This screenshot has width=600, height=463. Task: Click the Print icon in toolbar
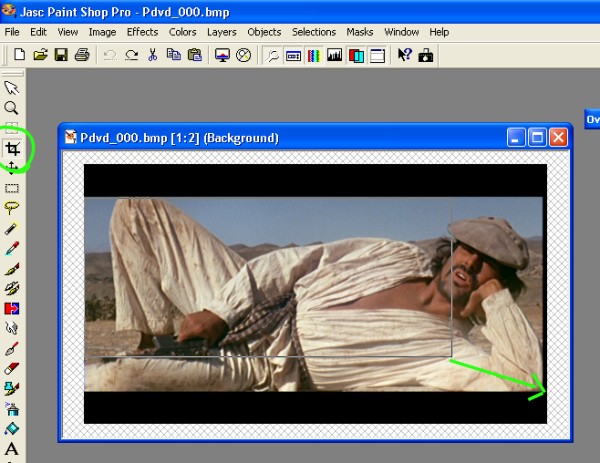[x=81, y=55]
